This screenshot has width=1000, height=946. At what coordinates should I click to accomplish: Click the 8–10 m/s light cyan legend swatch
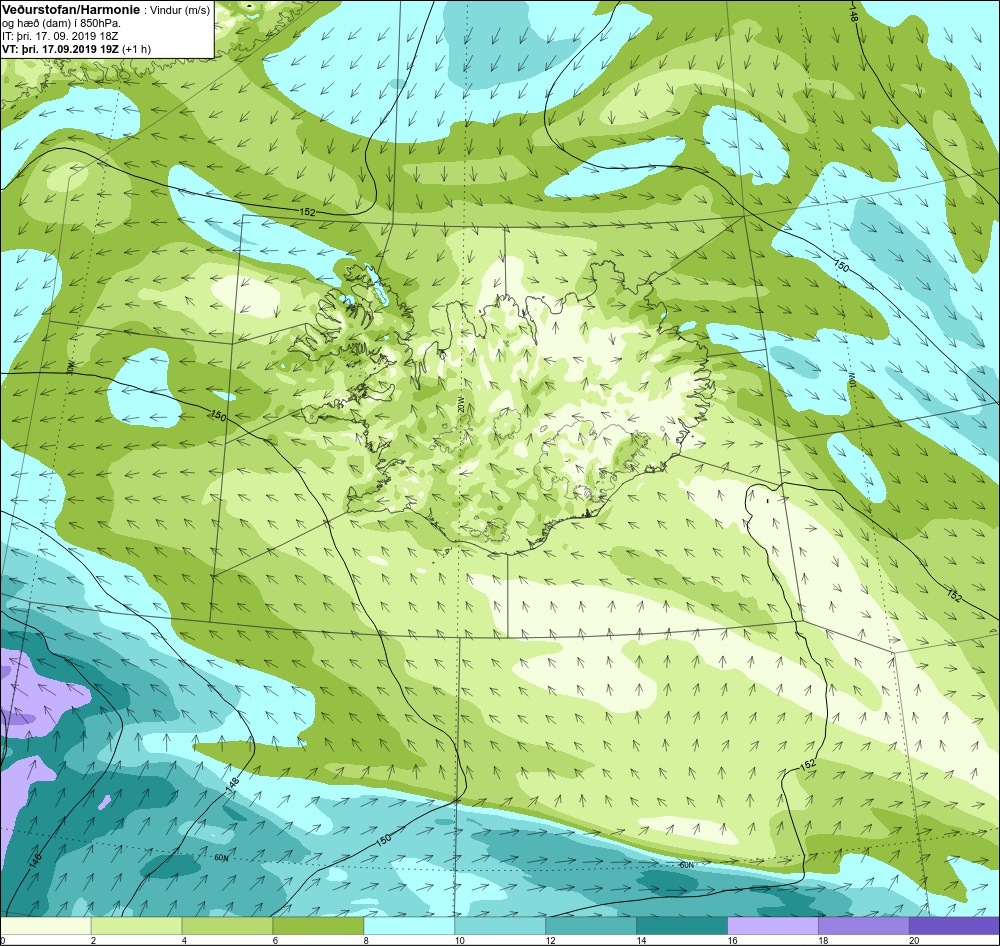(409, 926)
